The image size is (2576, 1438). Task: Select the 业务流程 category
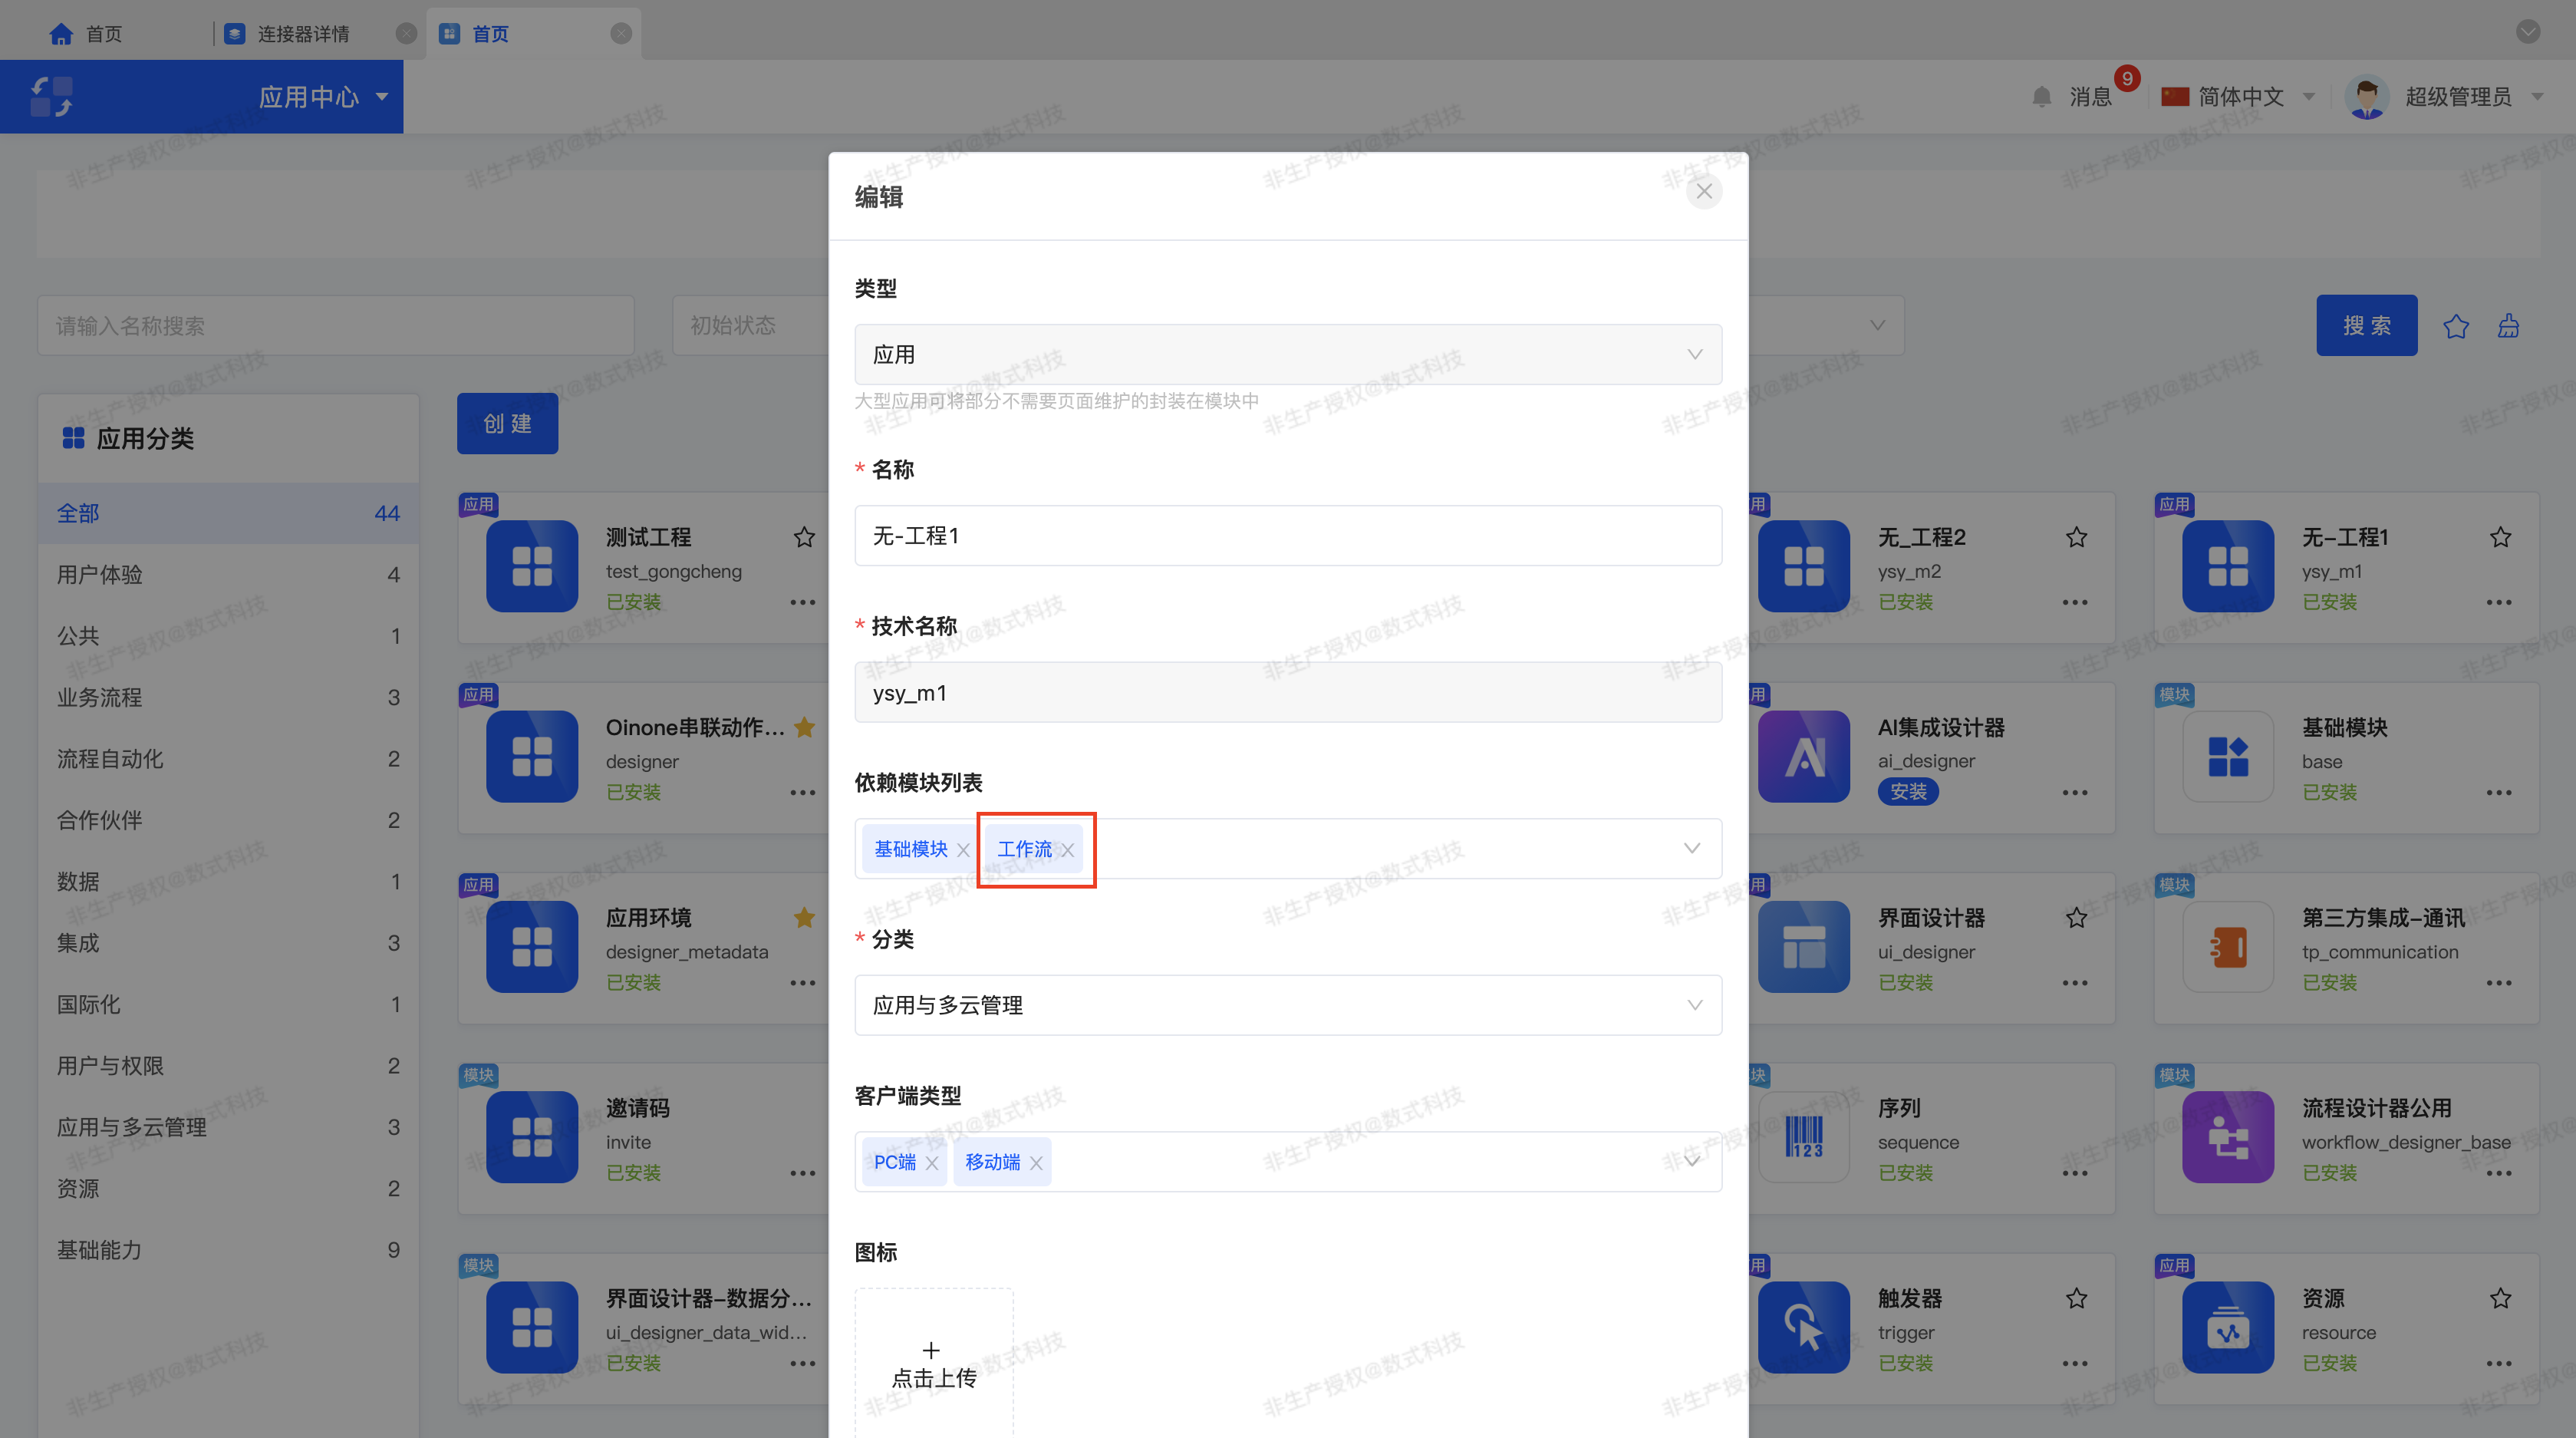228,697
